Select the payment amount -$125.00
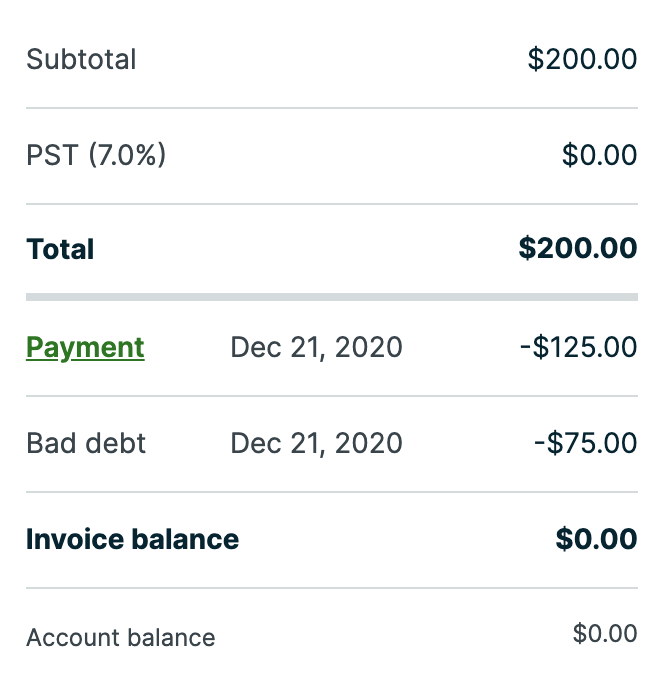 (x=578, y=347)
